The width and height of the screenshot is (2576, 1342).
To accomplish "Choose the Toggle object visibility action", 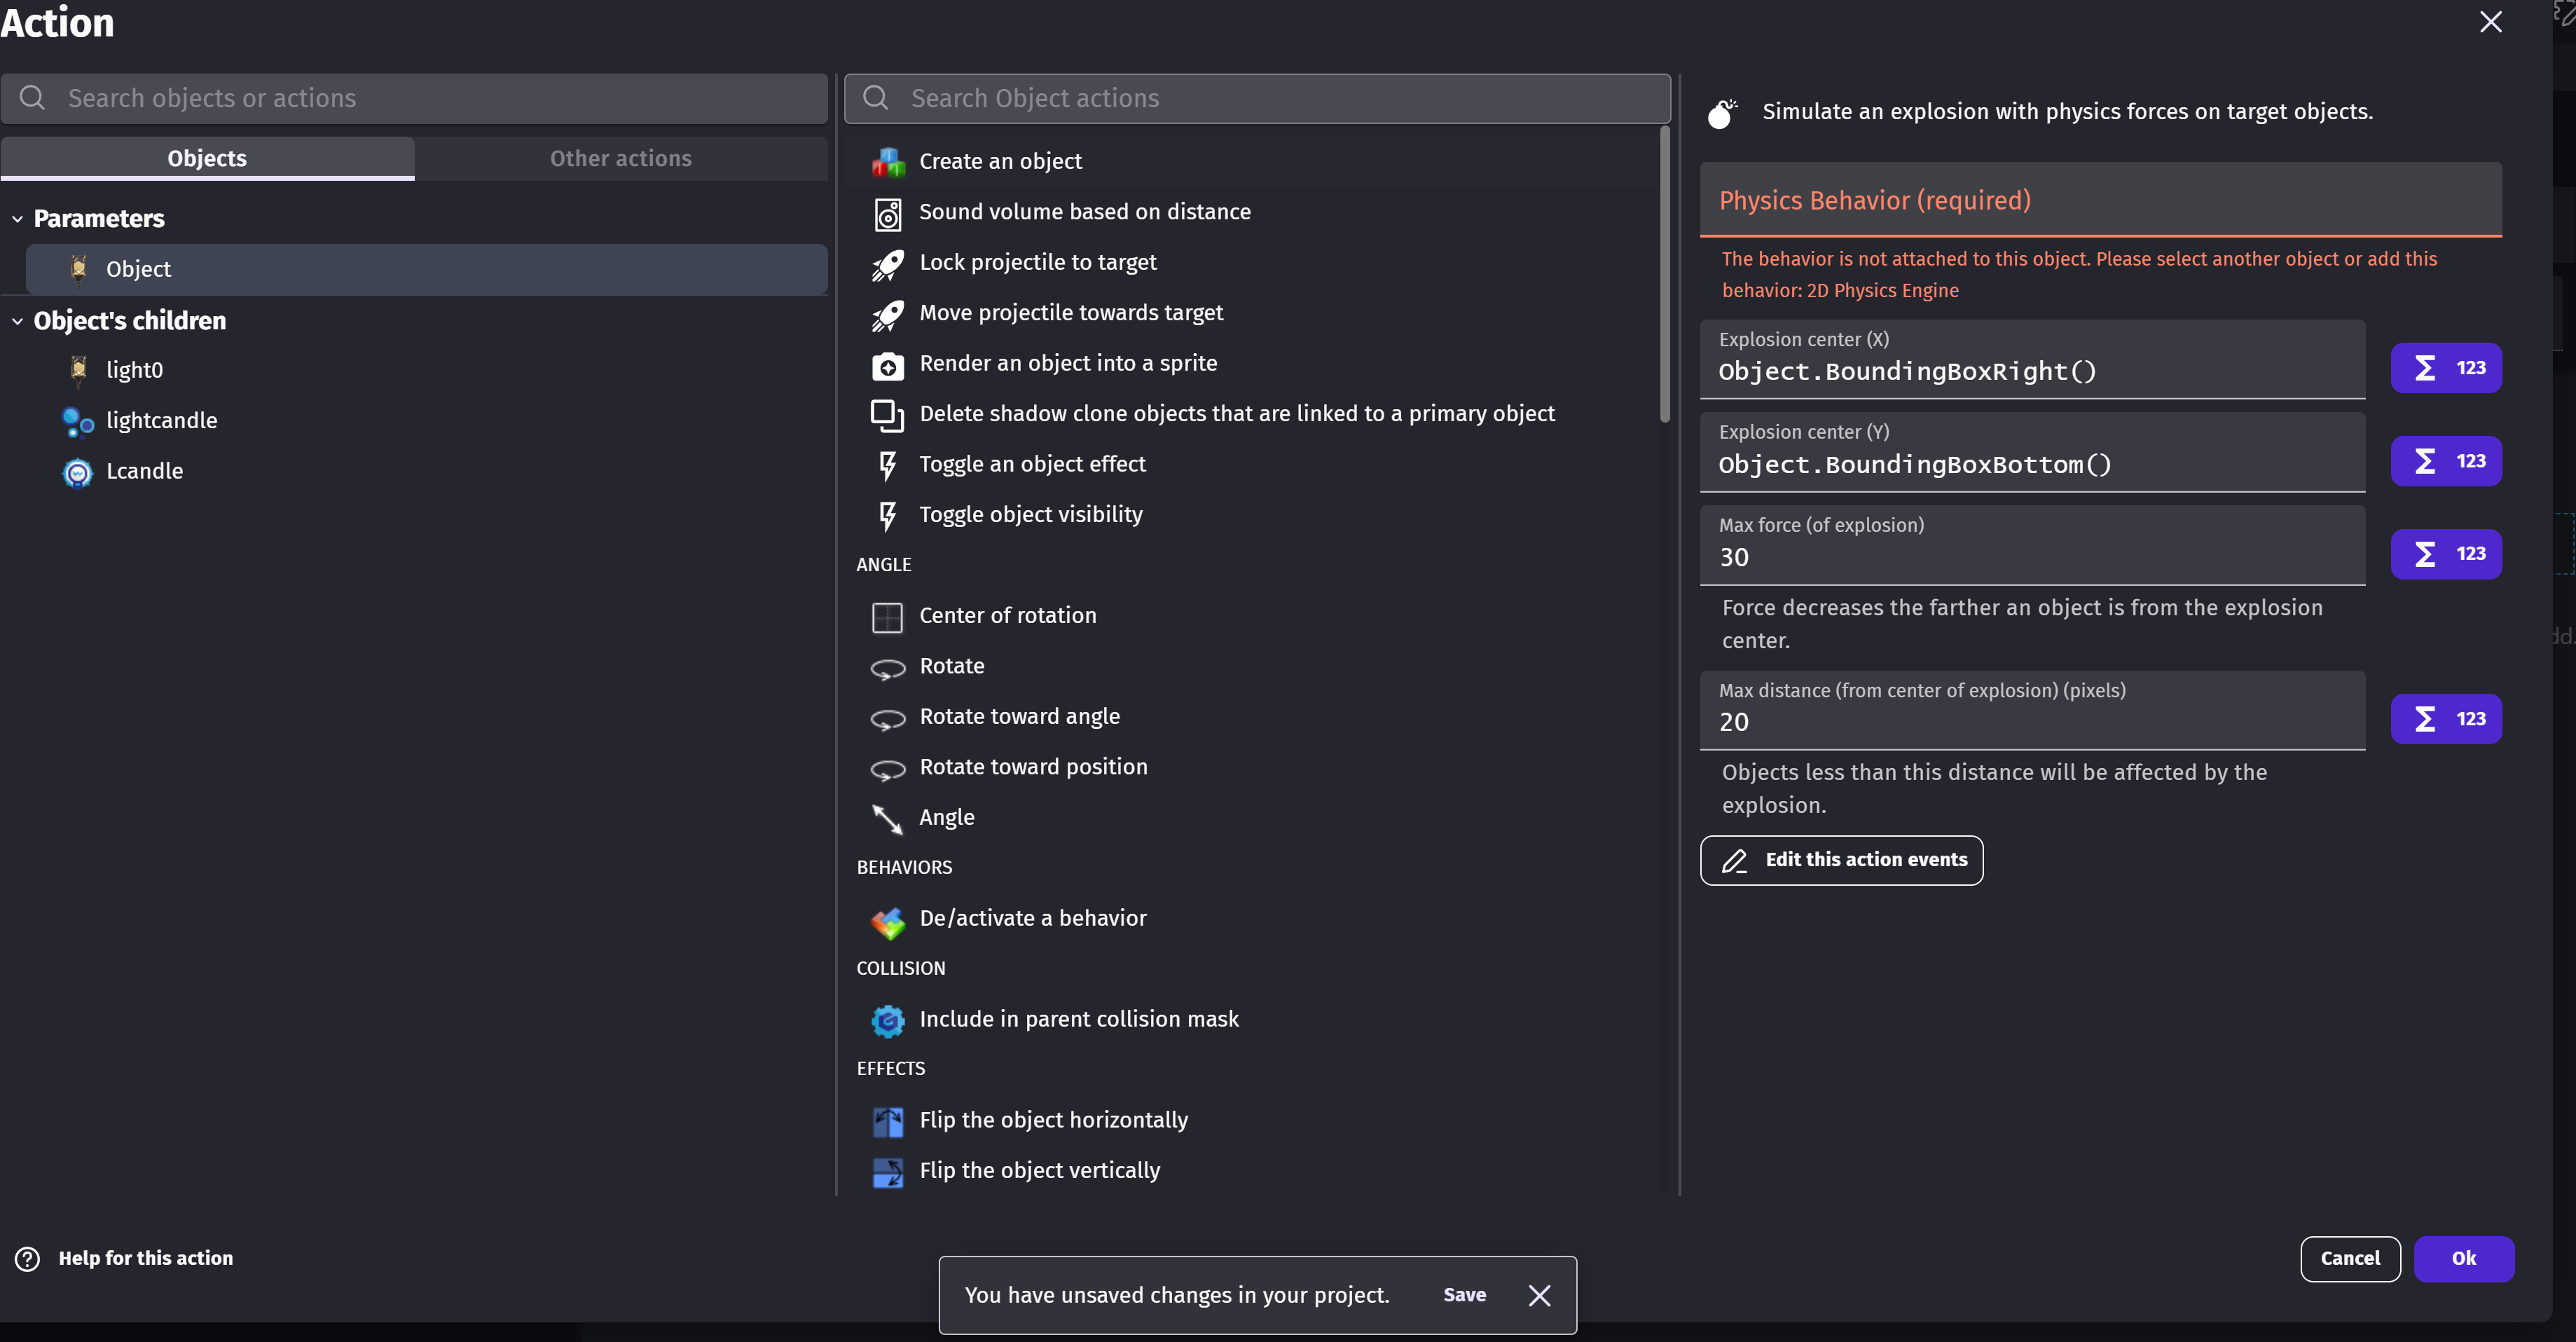I will point(1252,516).
